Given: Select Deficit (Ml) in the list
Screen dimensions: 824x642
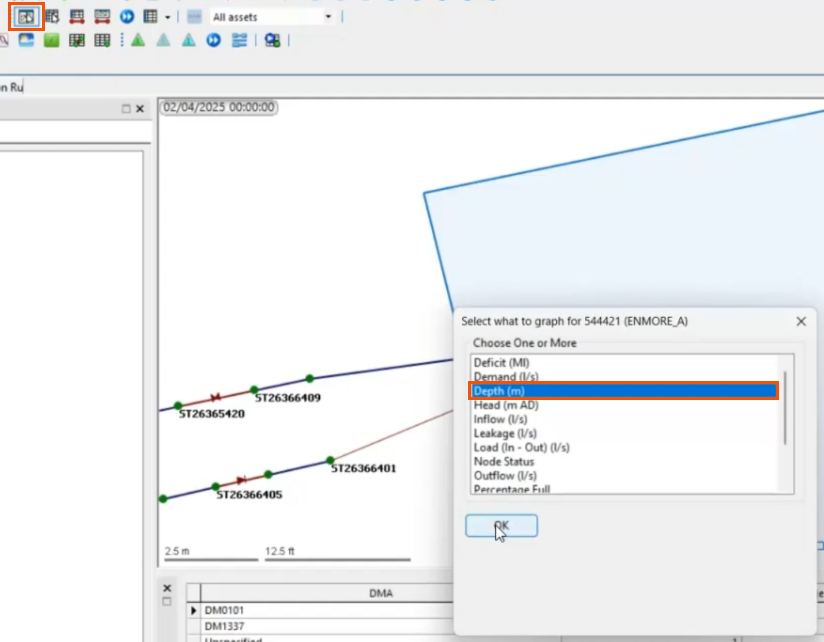Looking at the screenshot, I should click(501, 363).
